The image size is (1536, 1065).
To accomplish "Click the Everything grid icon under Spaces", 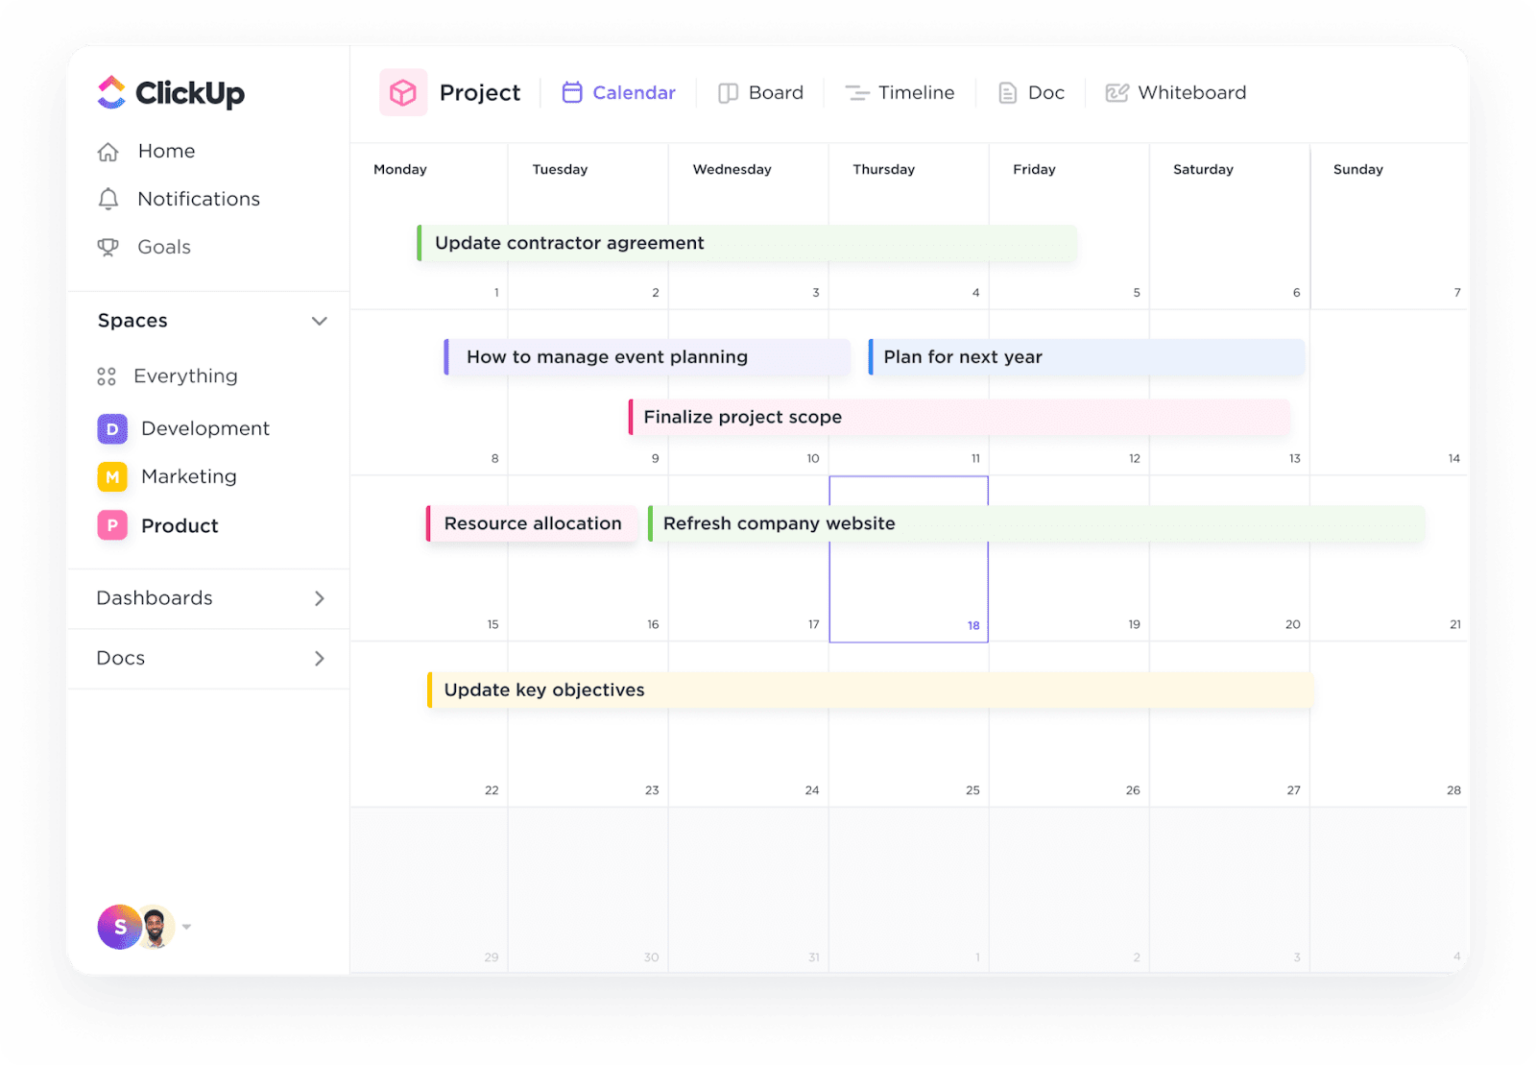I will [107, 376].
